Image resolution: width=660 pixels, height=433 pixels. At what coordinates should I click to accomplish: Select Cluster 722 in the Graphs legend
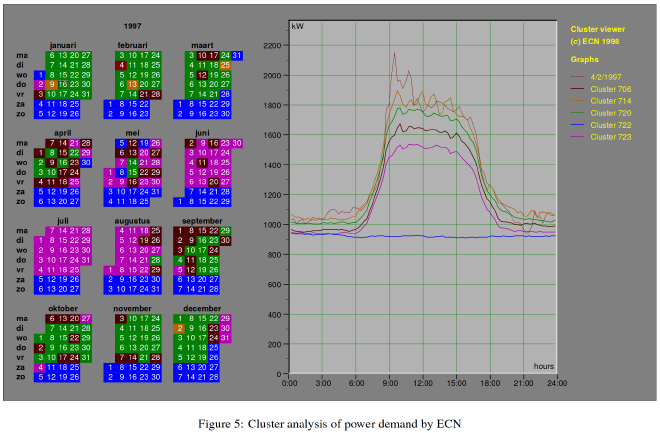[610, 125]
